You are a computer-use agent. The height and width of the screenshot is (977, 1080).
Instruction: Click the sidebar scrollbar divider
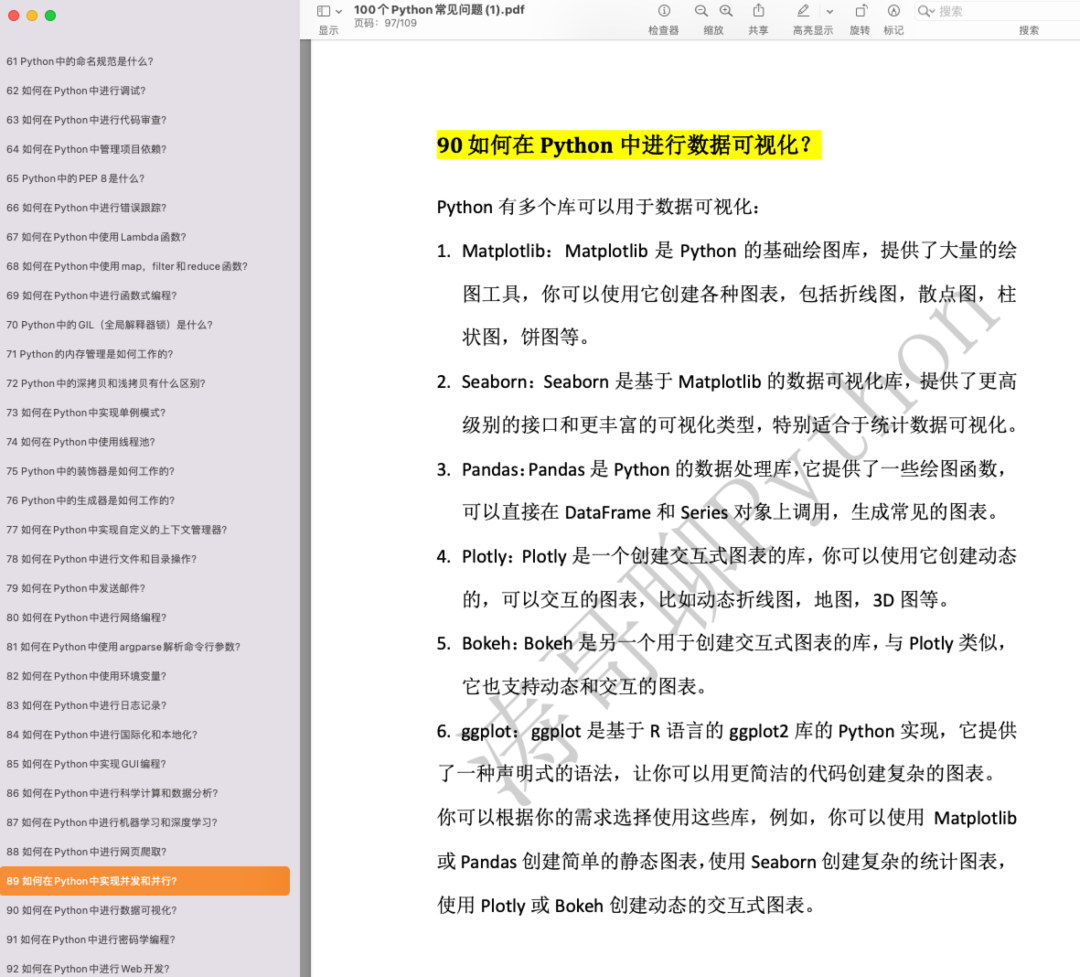coord(305,508)
